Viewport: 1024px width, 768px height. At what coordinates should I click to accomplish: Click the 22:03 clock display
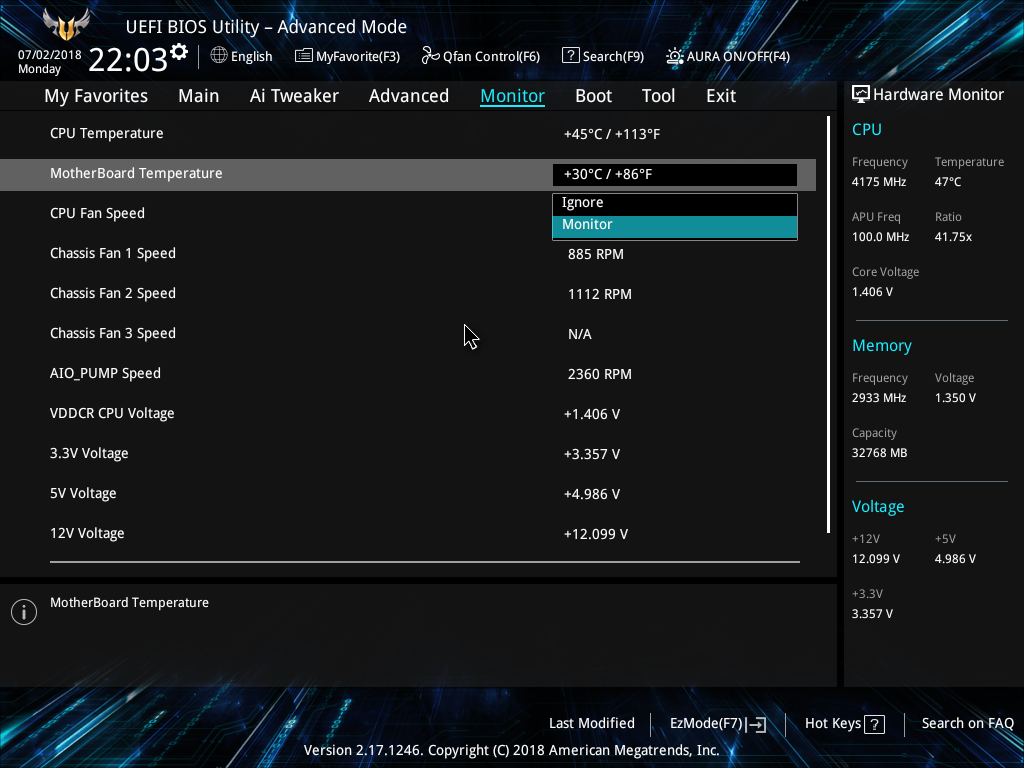click(128, 59)
